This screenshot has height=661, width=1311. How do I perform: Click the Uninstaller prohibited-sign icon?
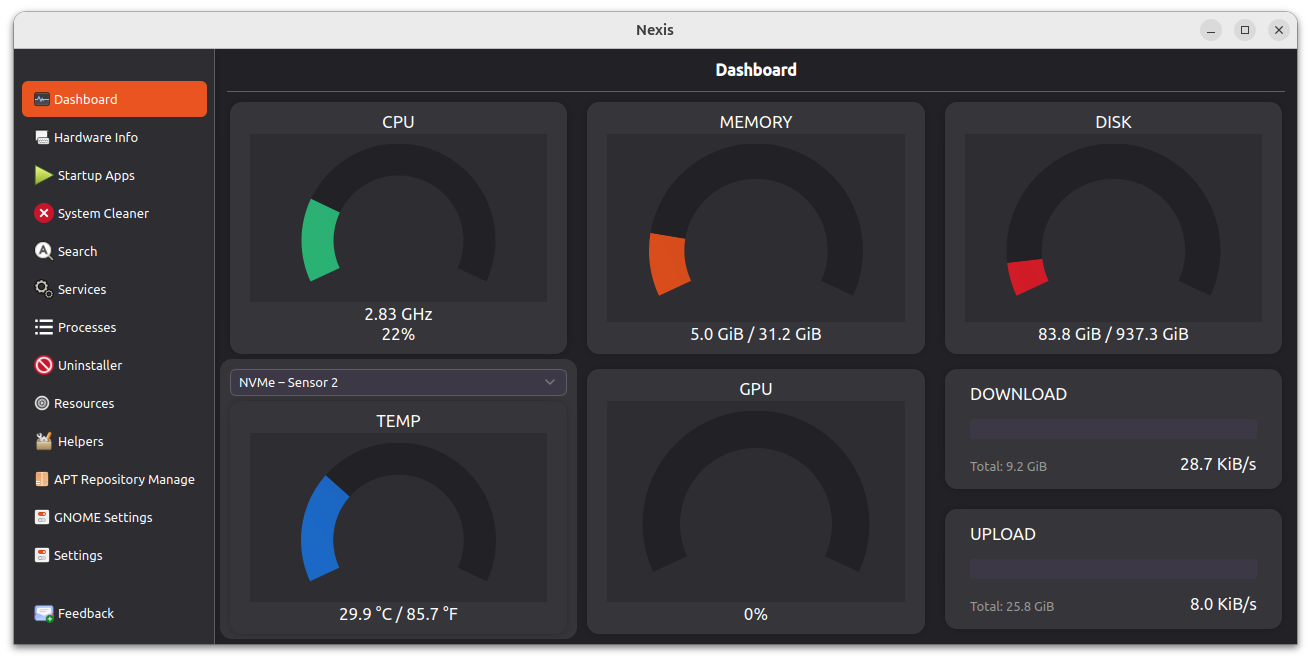[44, 365]
